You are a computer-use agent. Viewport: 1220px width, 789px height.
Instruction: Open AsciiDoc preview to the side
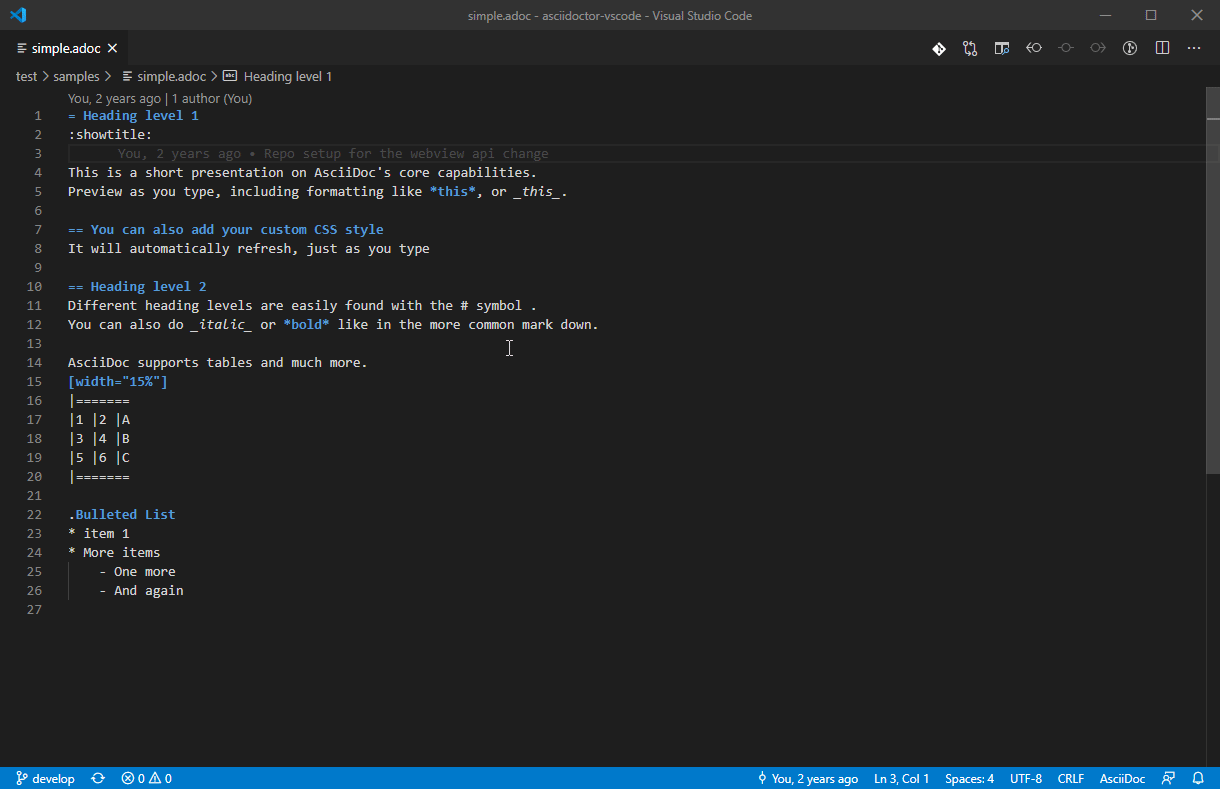(x=1002, y=48)
